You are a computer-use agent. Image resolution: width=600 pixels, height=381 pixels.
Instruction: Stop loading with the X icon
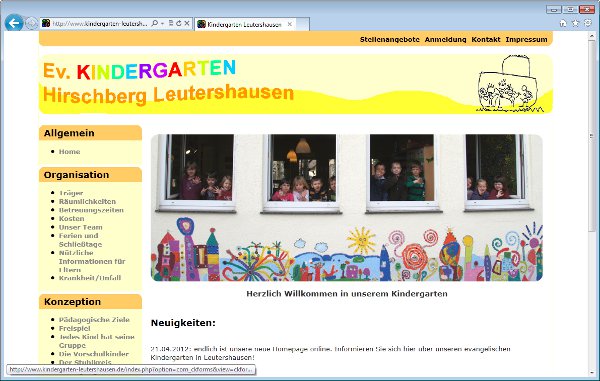click(187, 23)
